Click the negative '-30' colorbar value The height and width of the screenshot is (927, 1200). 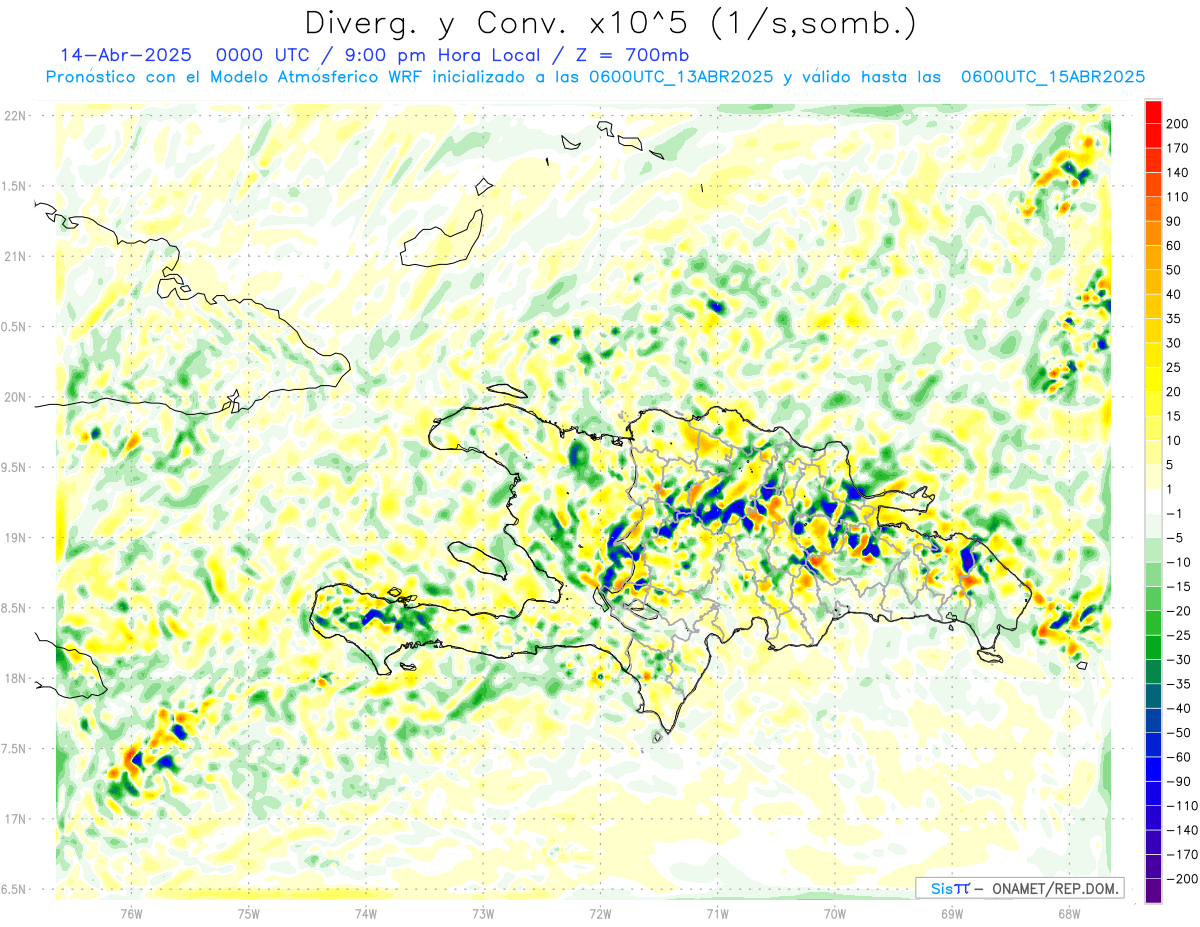point(1179,659)
